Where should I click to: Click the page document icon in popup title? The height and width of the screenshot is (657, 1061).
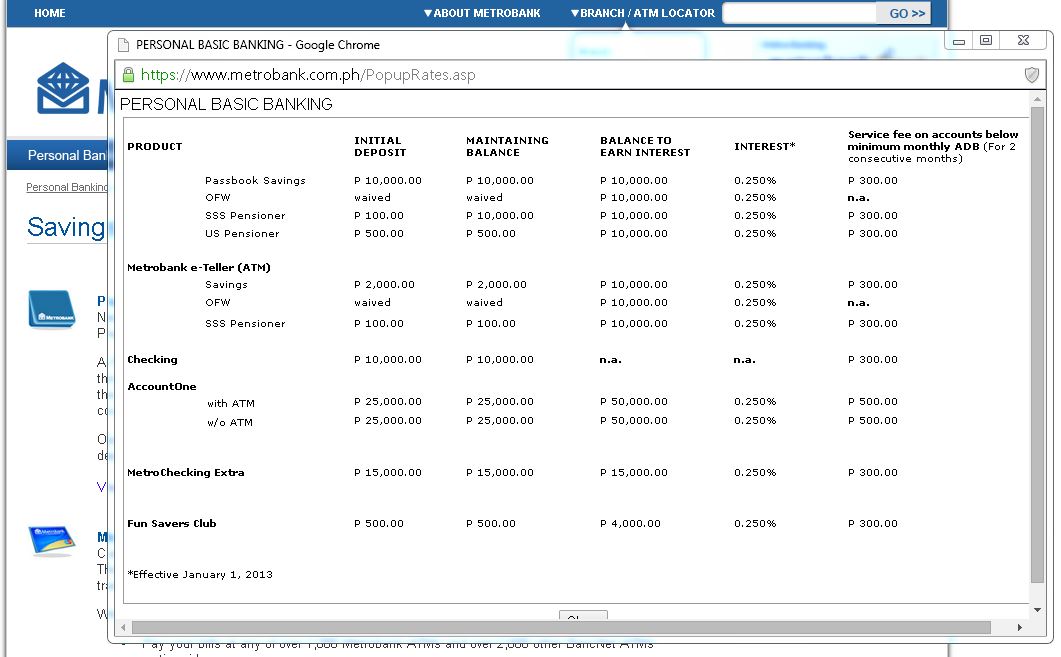123,45
